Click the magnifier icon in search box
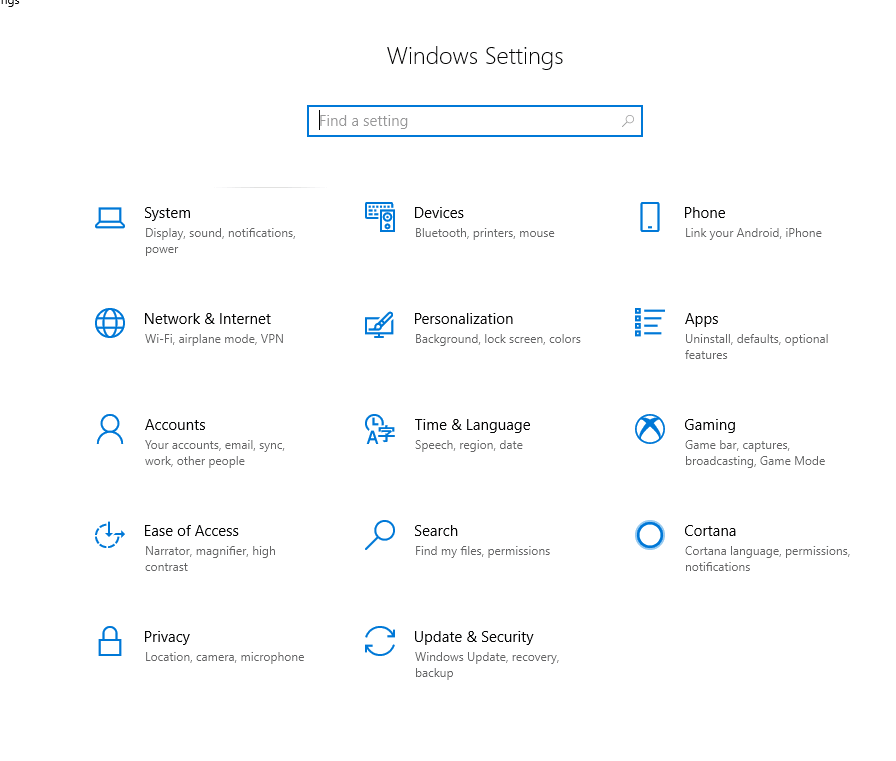 [x=628, y=121]
